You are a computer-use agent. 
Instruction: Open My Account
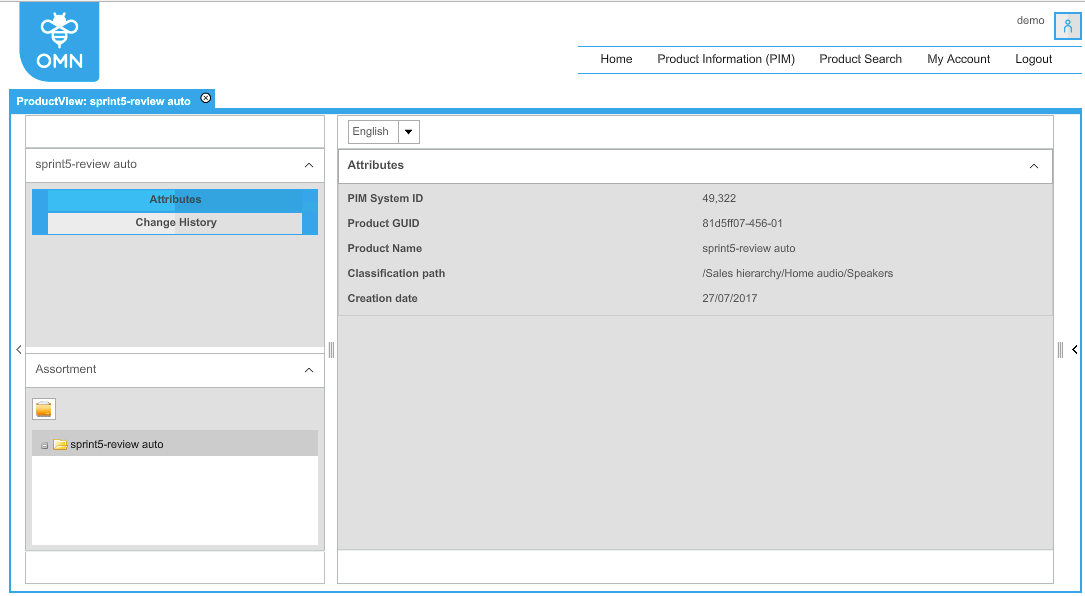tap(958, 59)
